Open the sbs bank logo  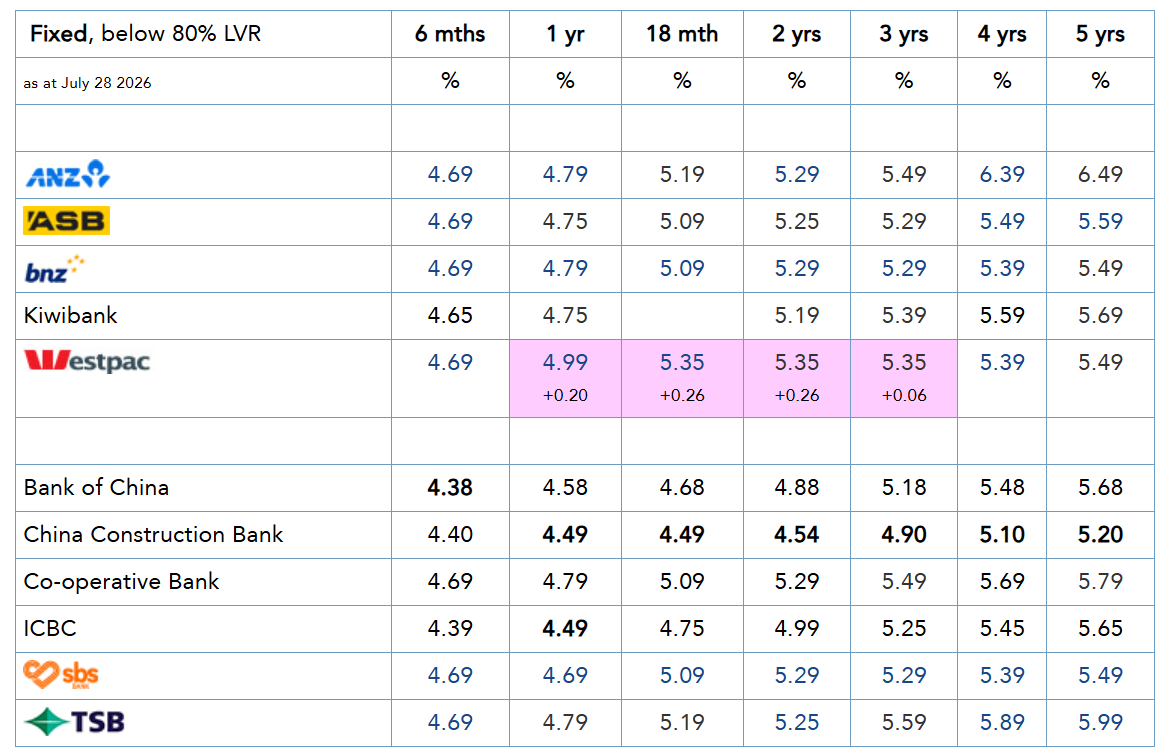(x=61, y=675)
